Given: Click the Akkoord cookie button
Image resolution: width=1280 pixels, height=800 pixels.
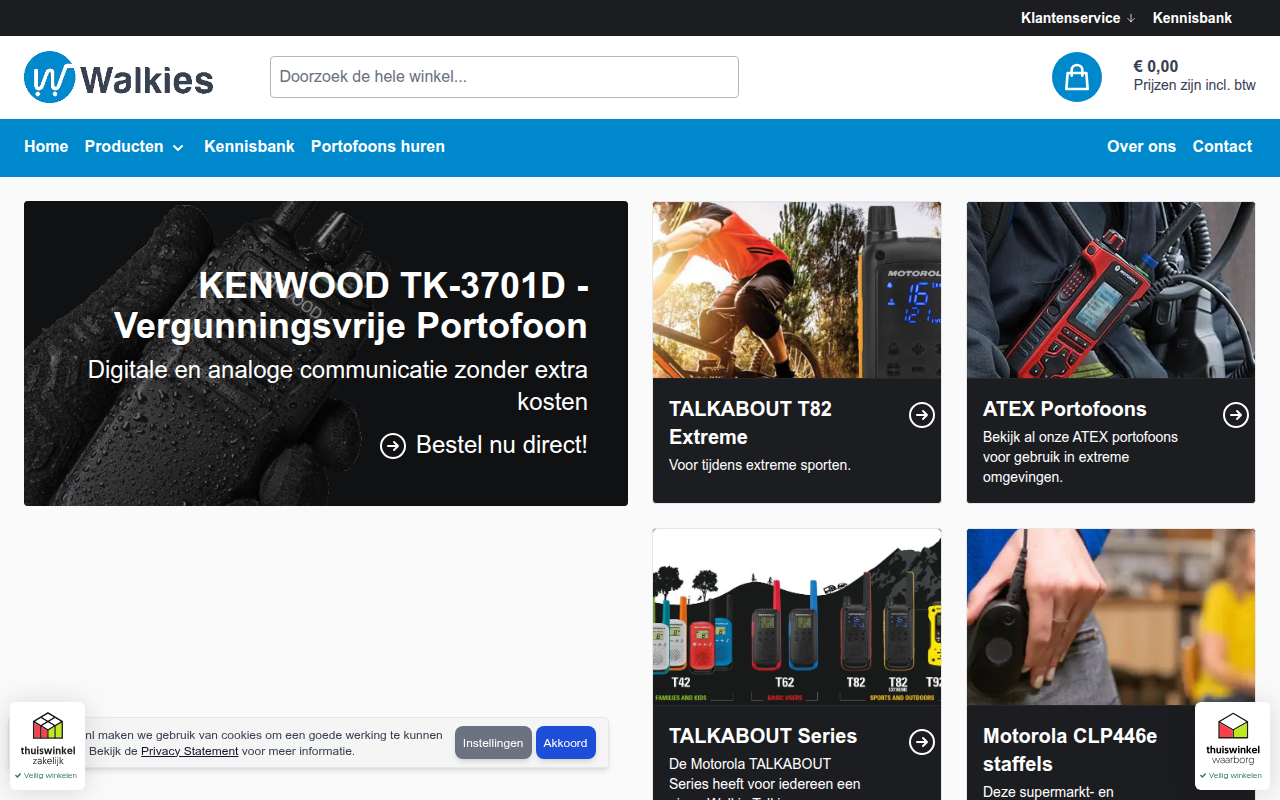Looking at the screenshot, I should [566, 743].
